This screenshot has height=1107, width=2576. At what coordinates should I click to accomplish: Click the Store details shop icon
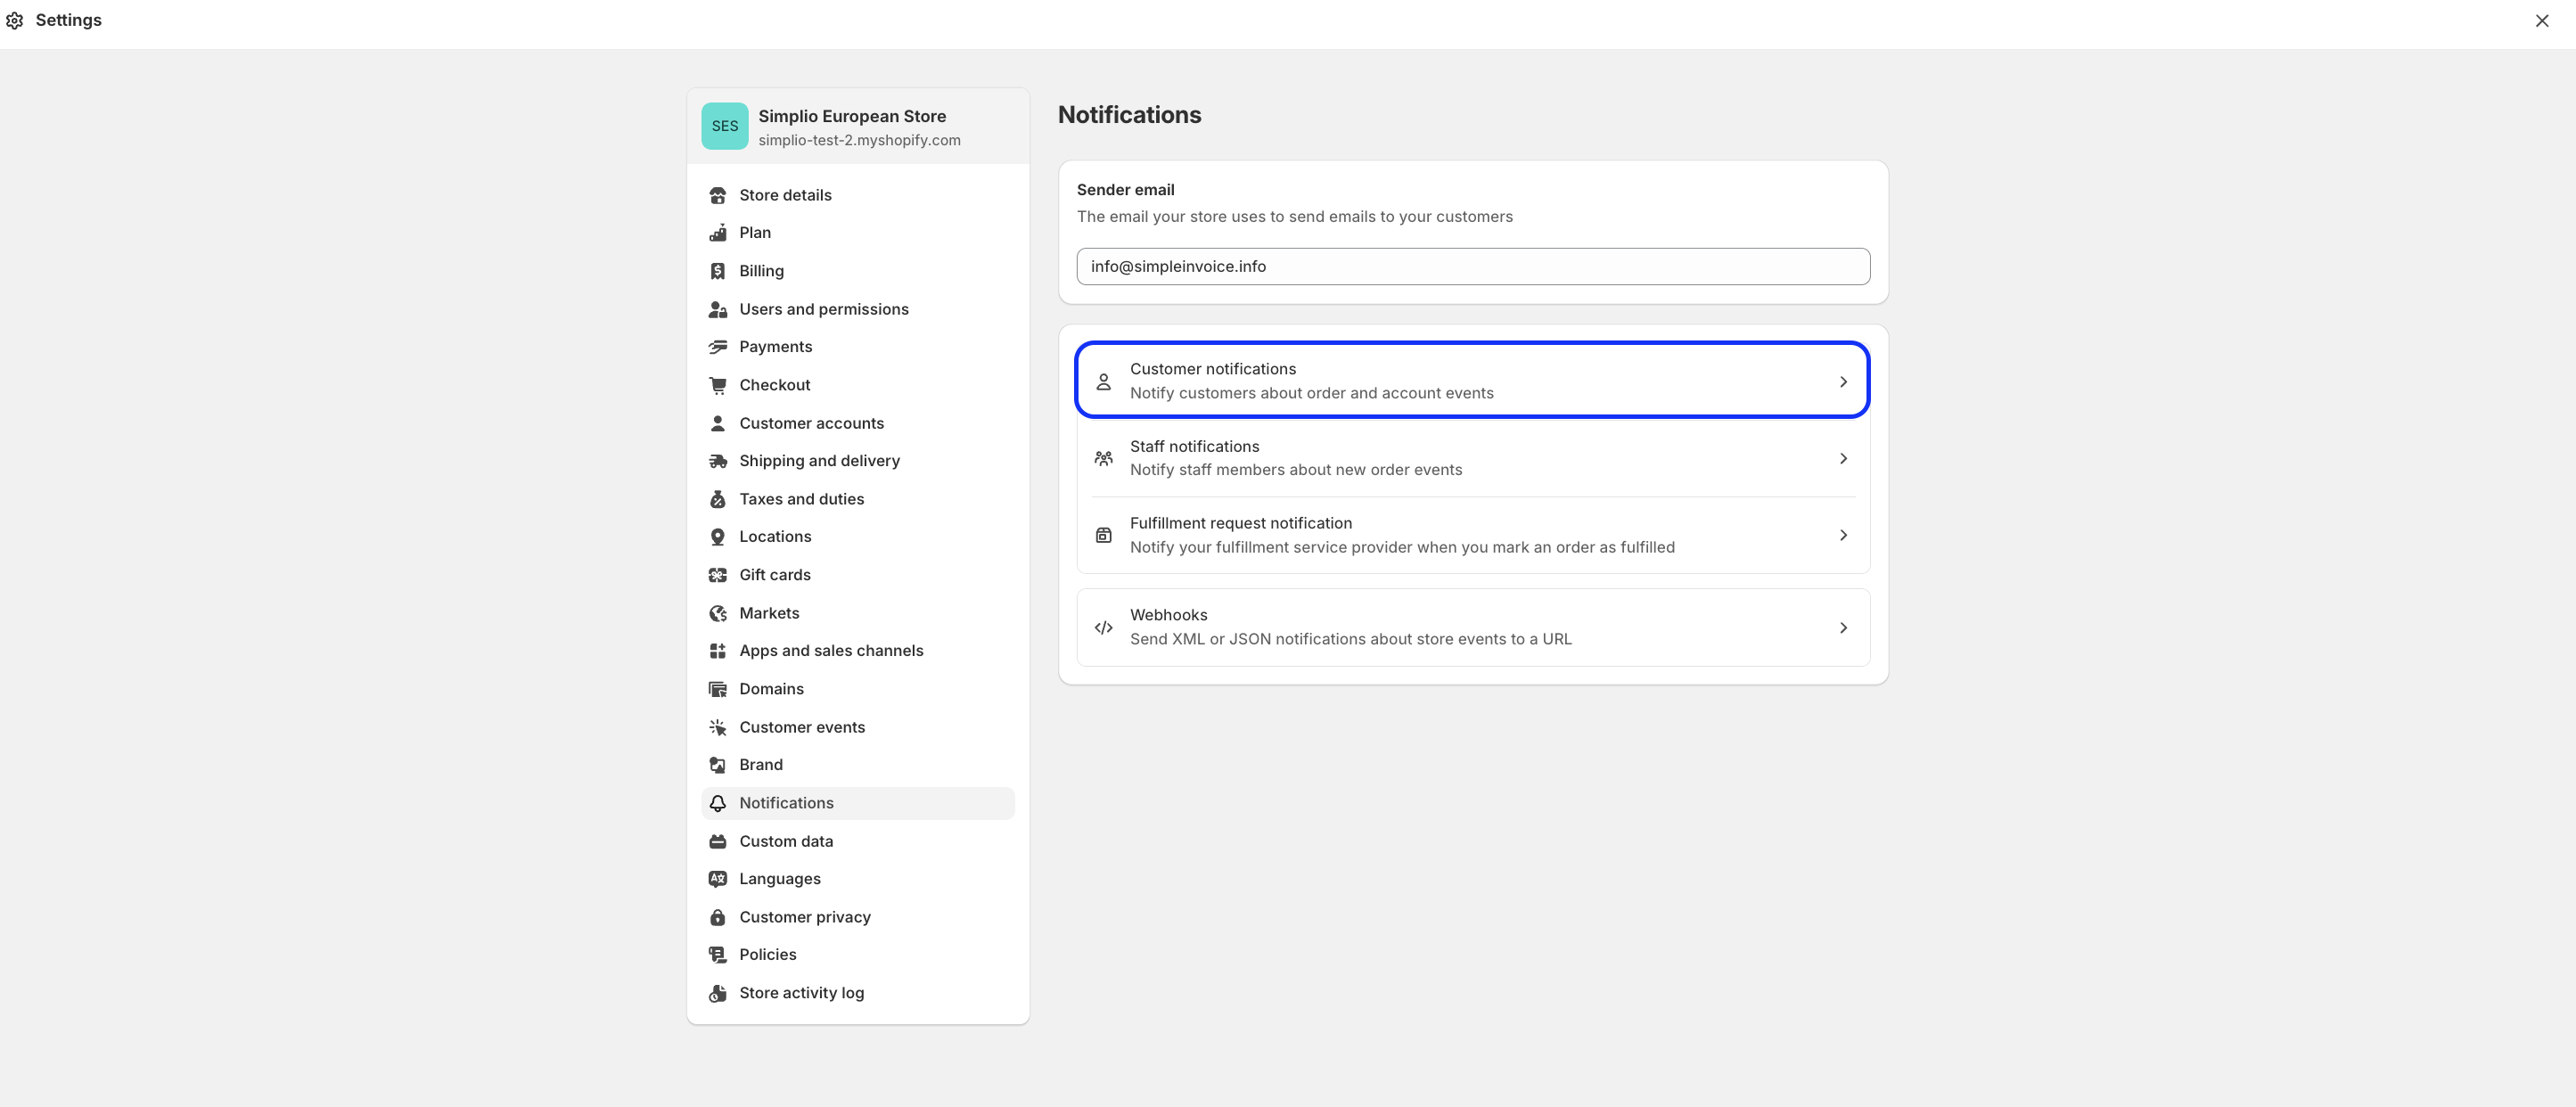[x=717, y=195]
